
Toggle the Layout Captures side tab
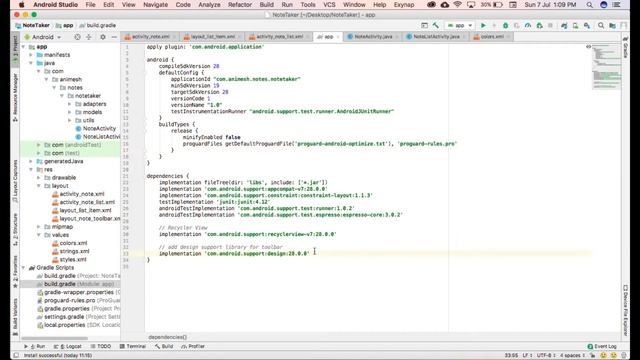pyautogui.click(x=15, y=181)
